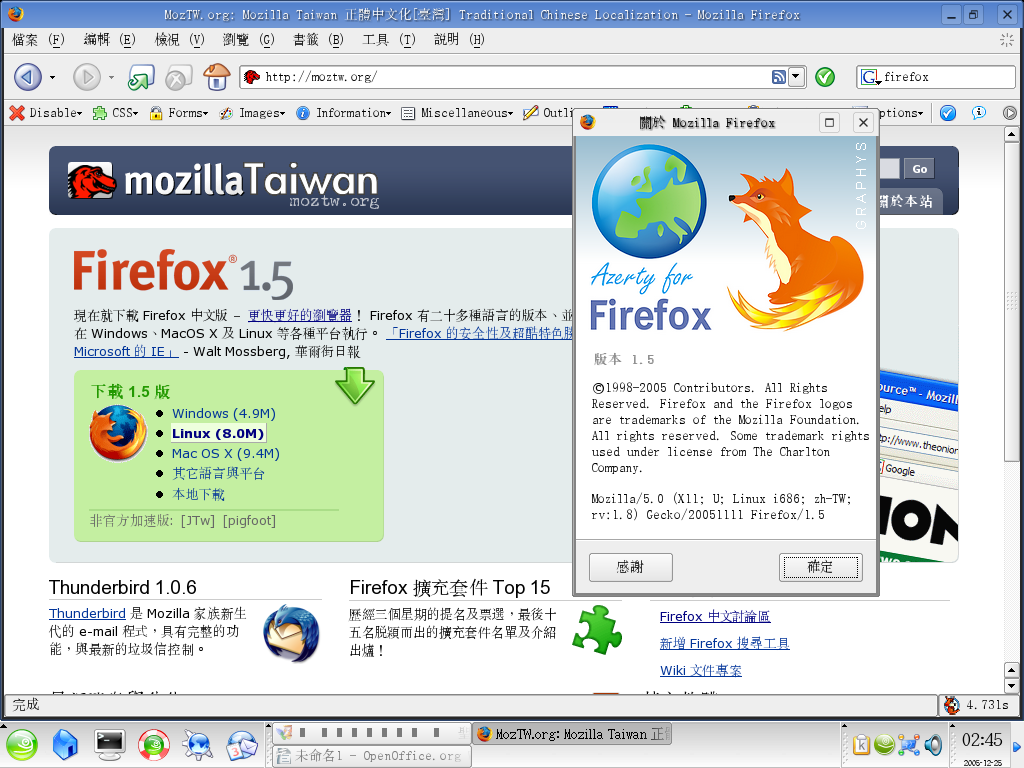Click the RSS feed icon in address bar
Image resolution: width=1024 pixels, height=768 pixels.
tap(778, 77)
